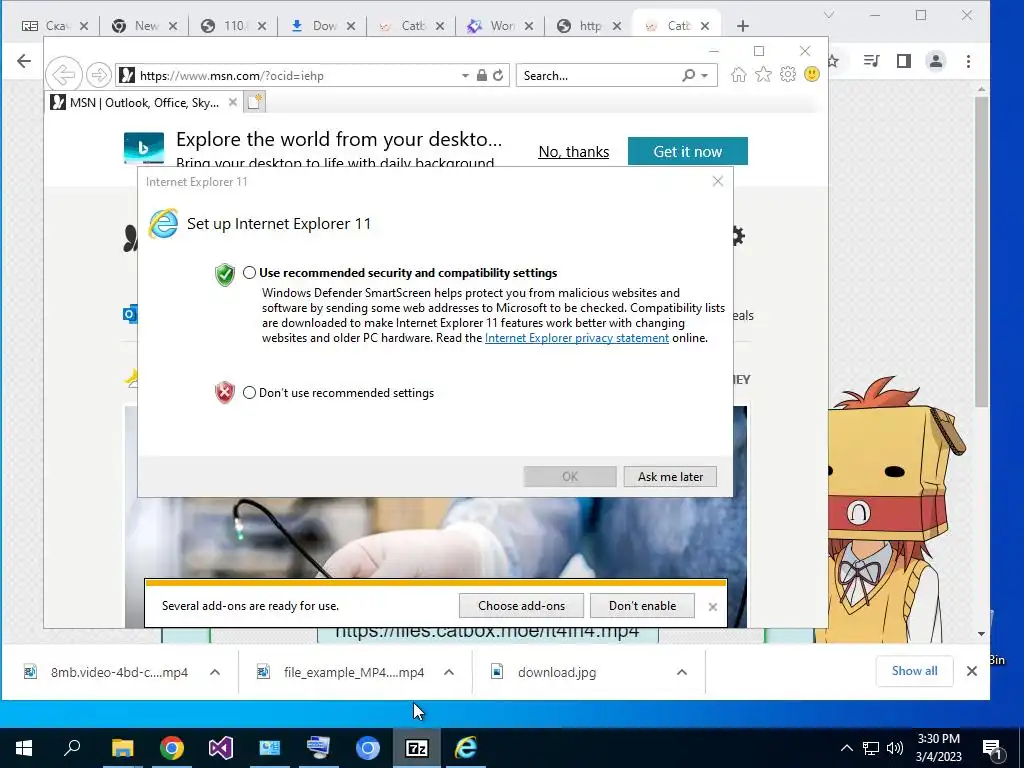Expand the IE address bar dropdown
This screenshot has height=768, width=1024.
point(465,76)
